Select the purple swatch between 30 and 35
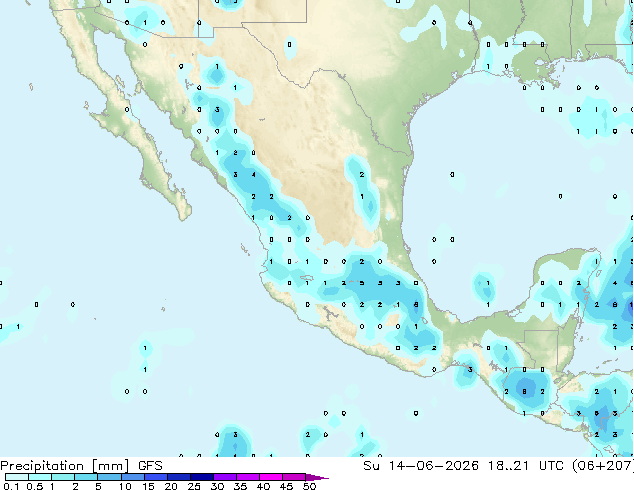This screenshot has width=634, height=490. pos(225,477)
